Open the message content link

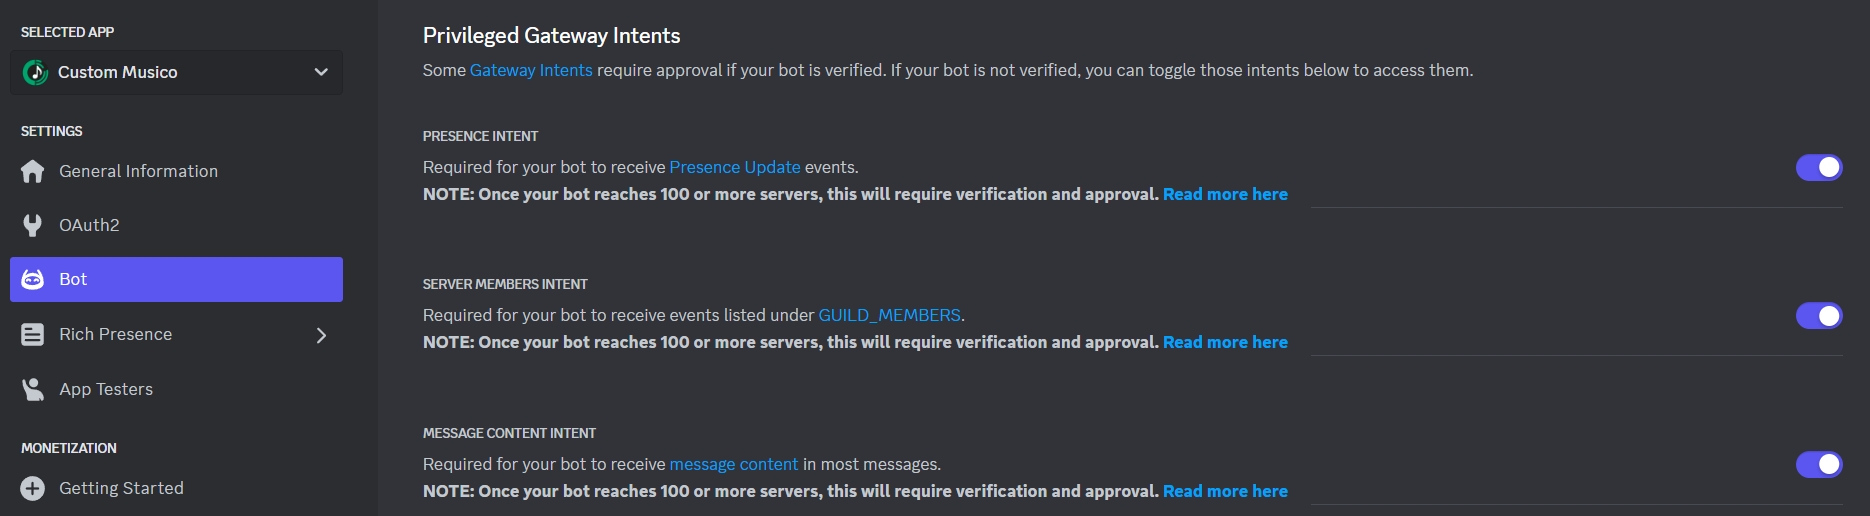733,464
